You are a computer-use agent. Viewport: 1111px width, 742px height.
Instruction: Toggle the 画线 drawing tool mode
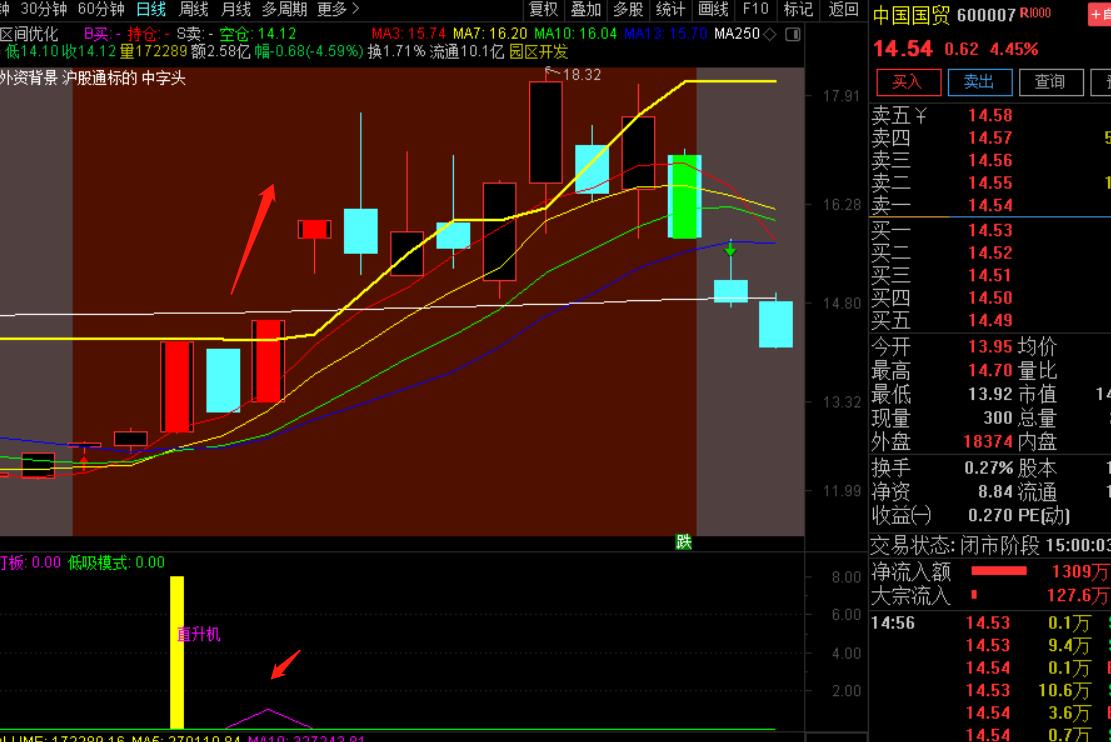coord(713,9)
